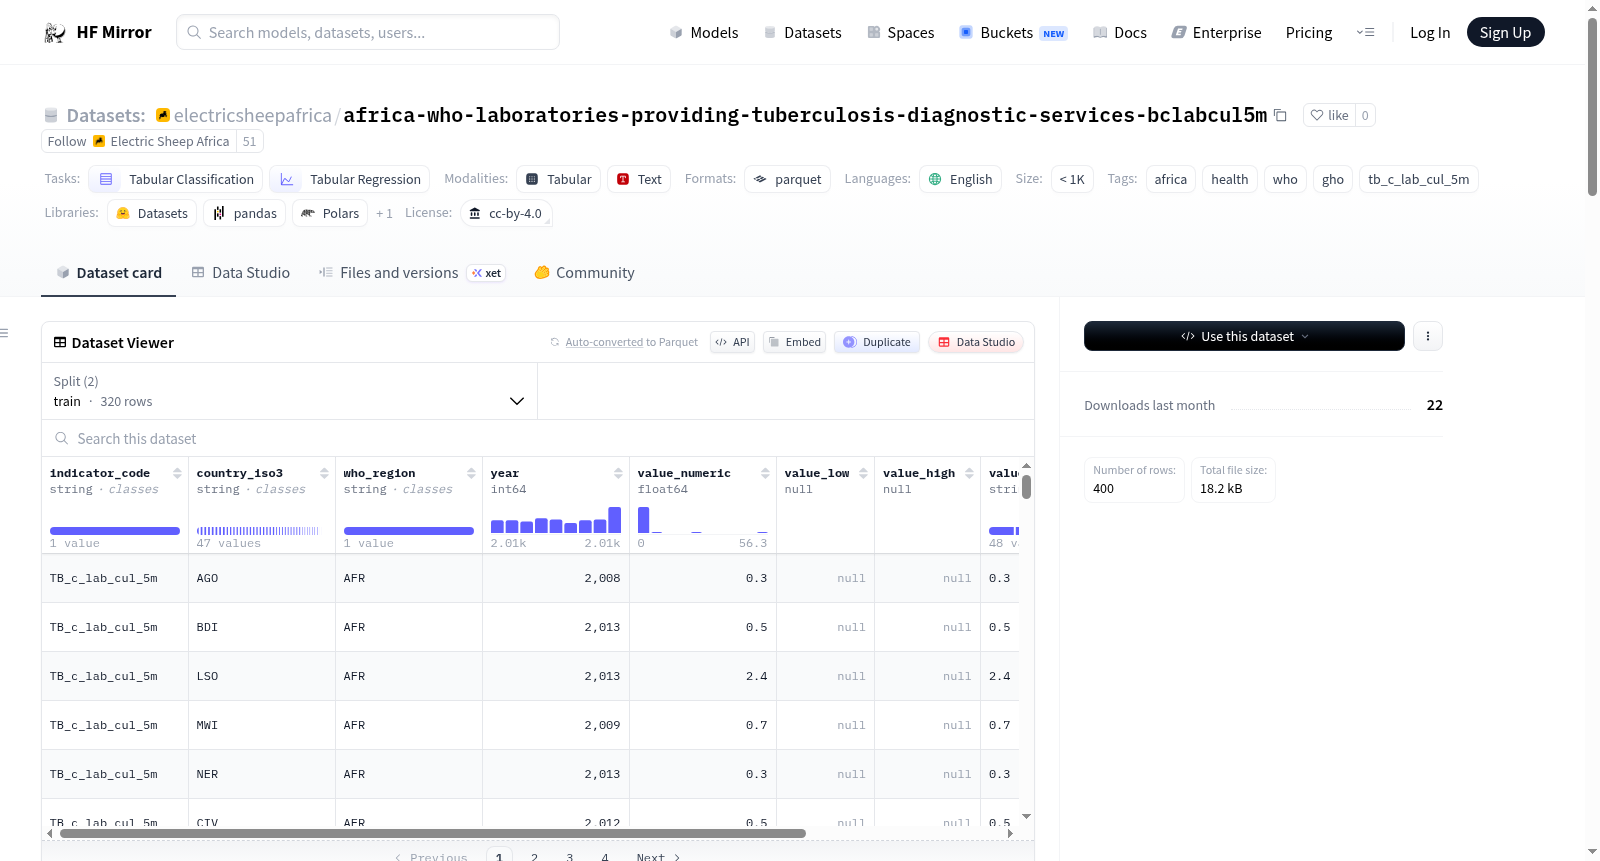Open the additional navigation menu icon
The image size is (1600, 861).
(x=1365, y=32)
